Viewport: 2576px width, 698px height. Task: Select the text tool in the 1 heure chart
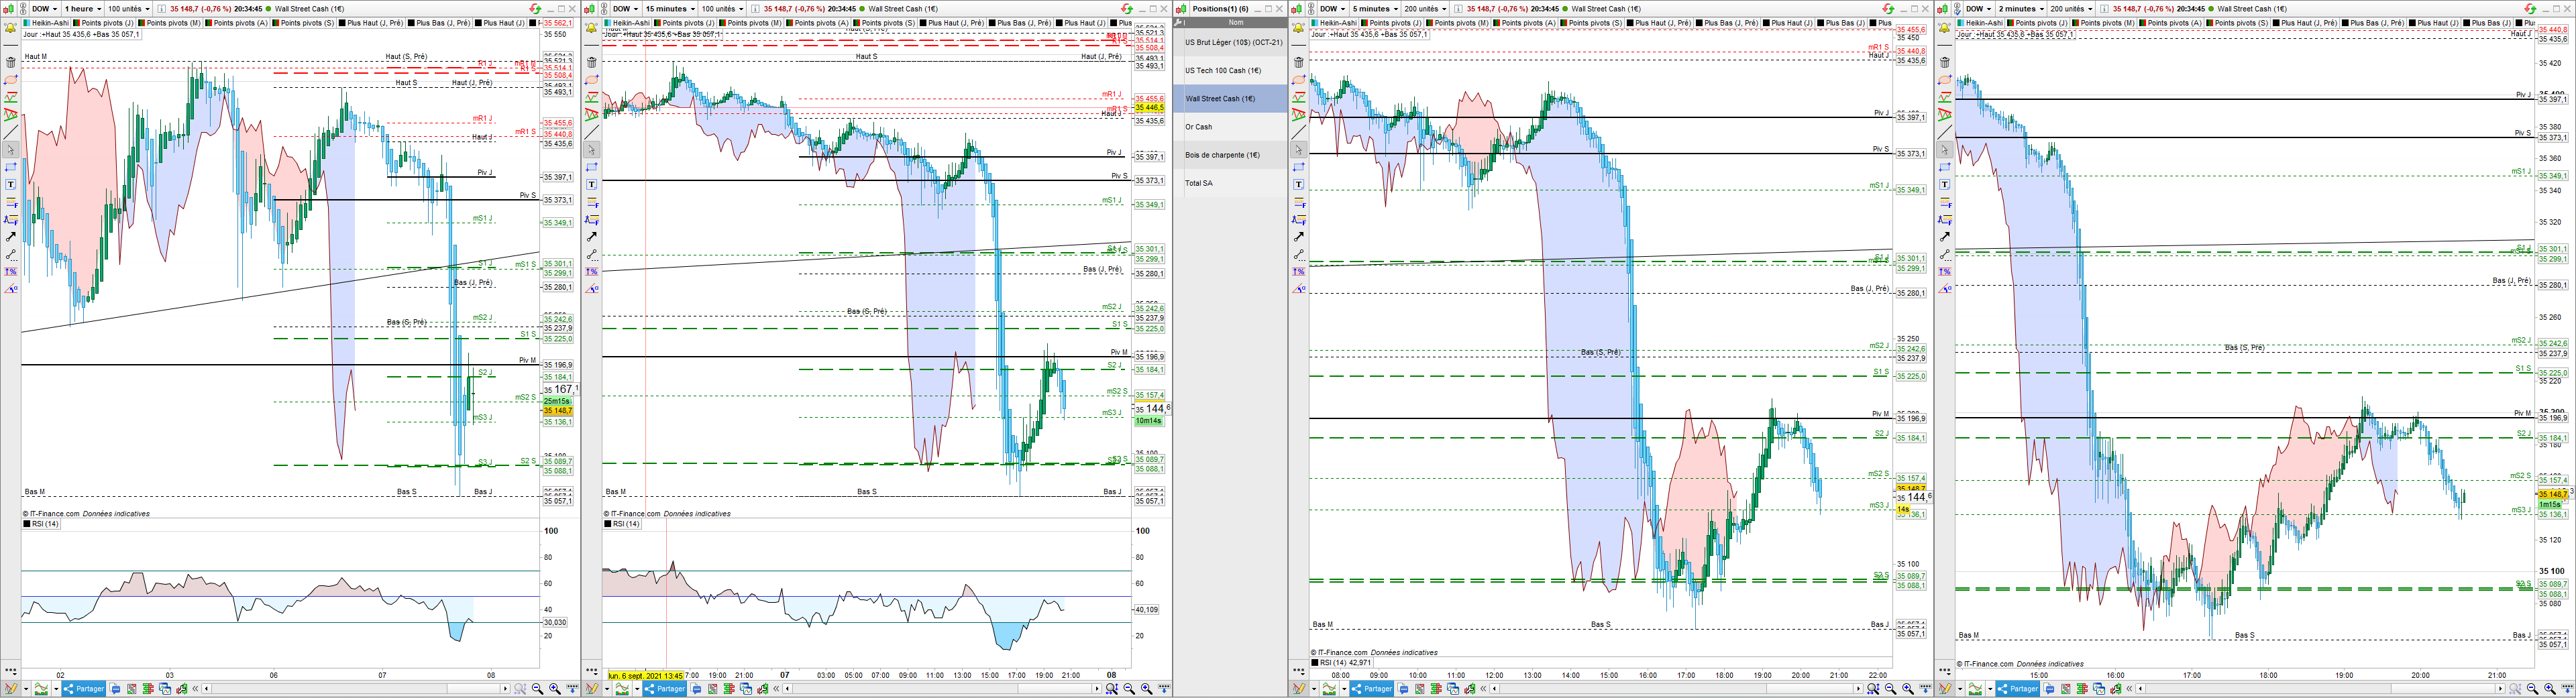click(x=11, y=184)
